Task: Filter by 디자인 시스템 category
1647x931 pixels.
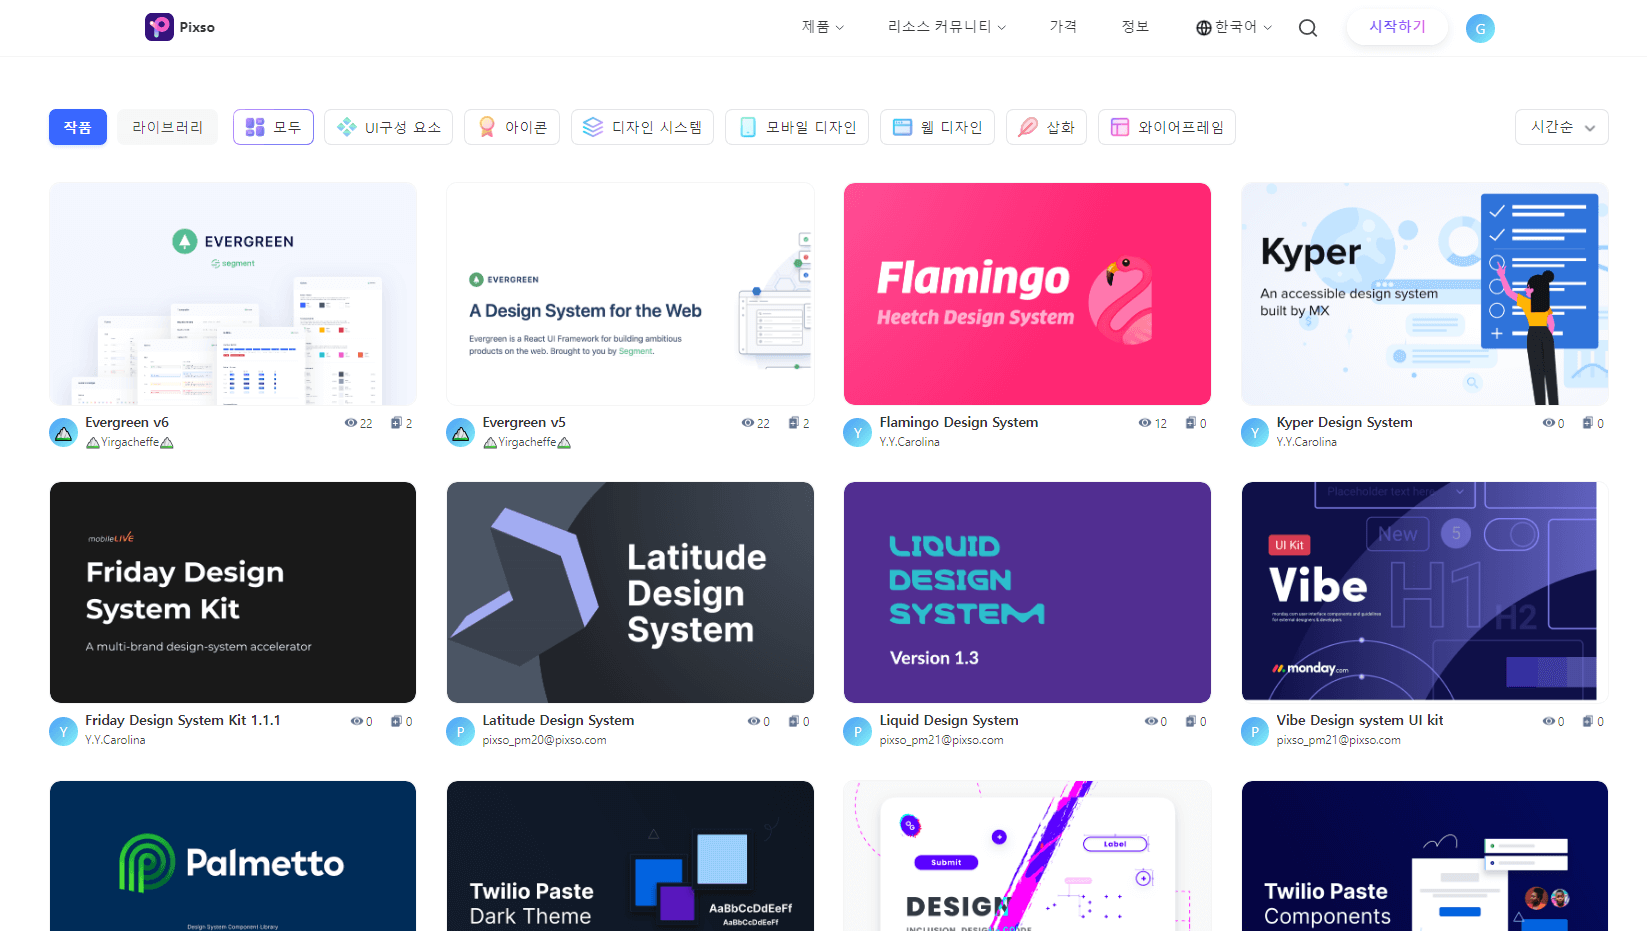Action: [642, 127]
